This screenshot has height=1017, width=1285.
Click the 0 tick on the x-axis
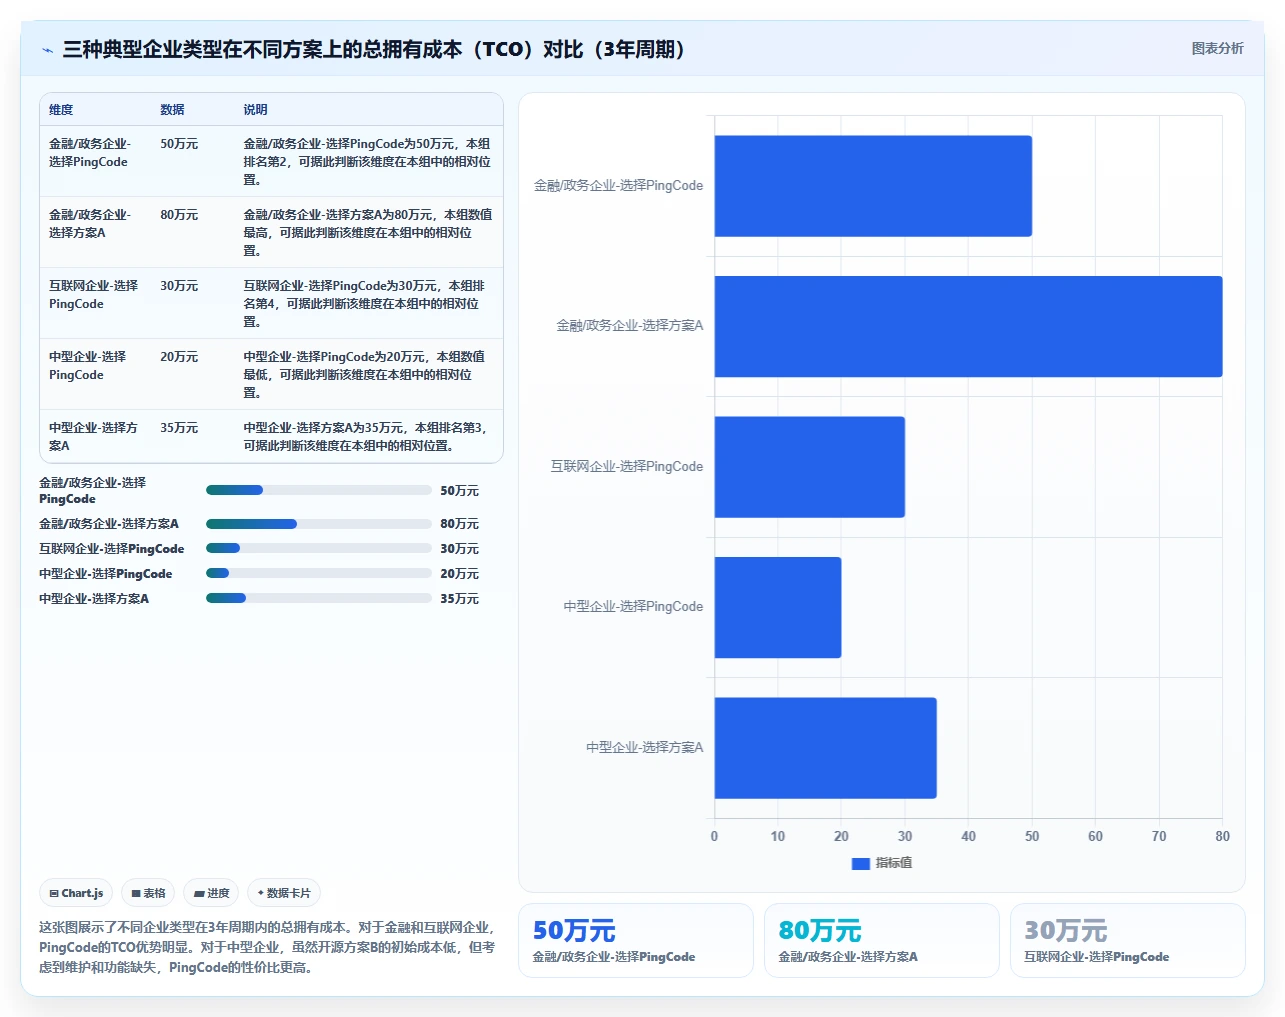point(714,836)
